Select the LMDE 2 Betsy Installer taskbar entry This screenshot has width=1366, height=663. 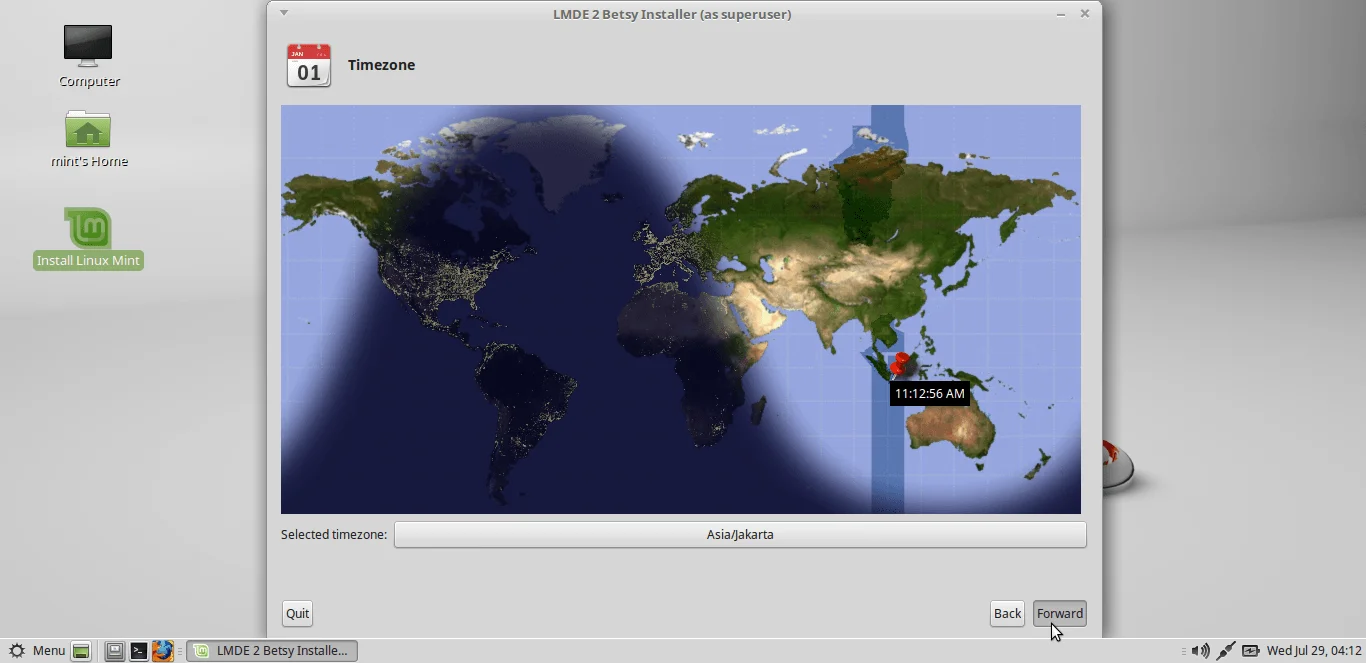pyautogui.click(x=271, y=650)
